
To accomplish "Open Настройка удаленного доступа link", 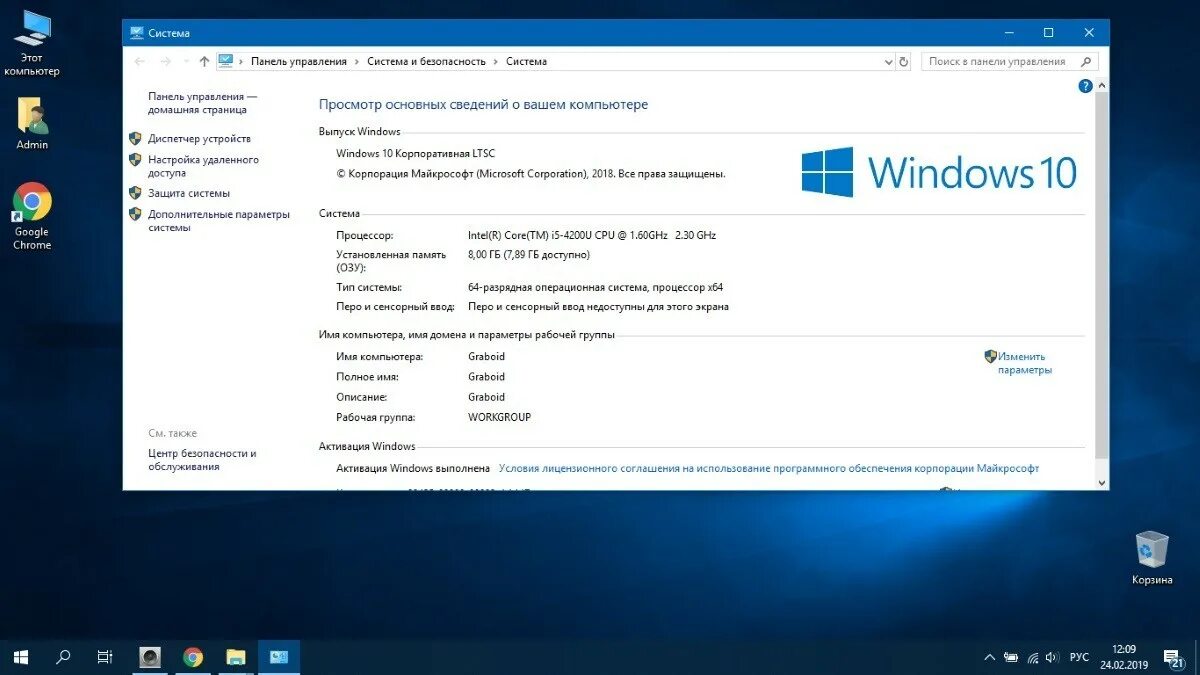I will [203, 166].
